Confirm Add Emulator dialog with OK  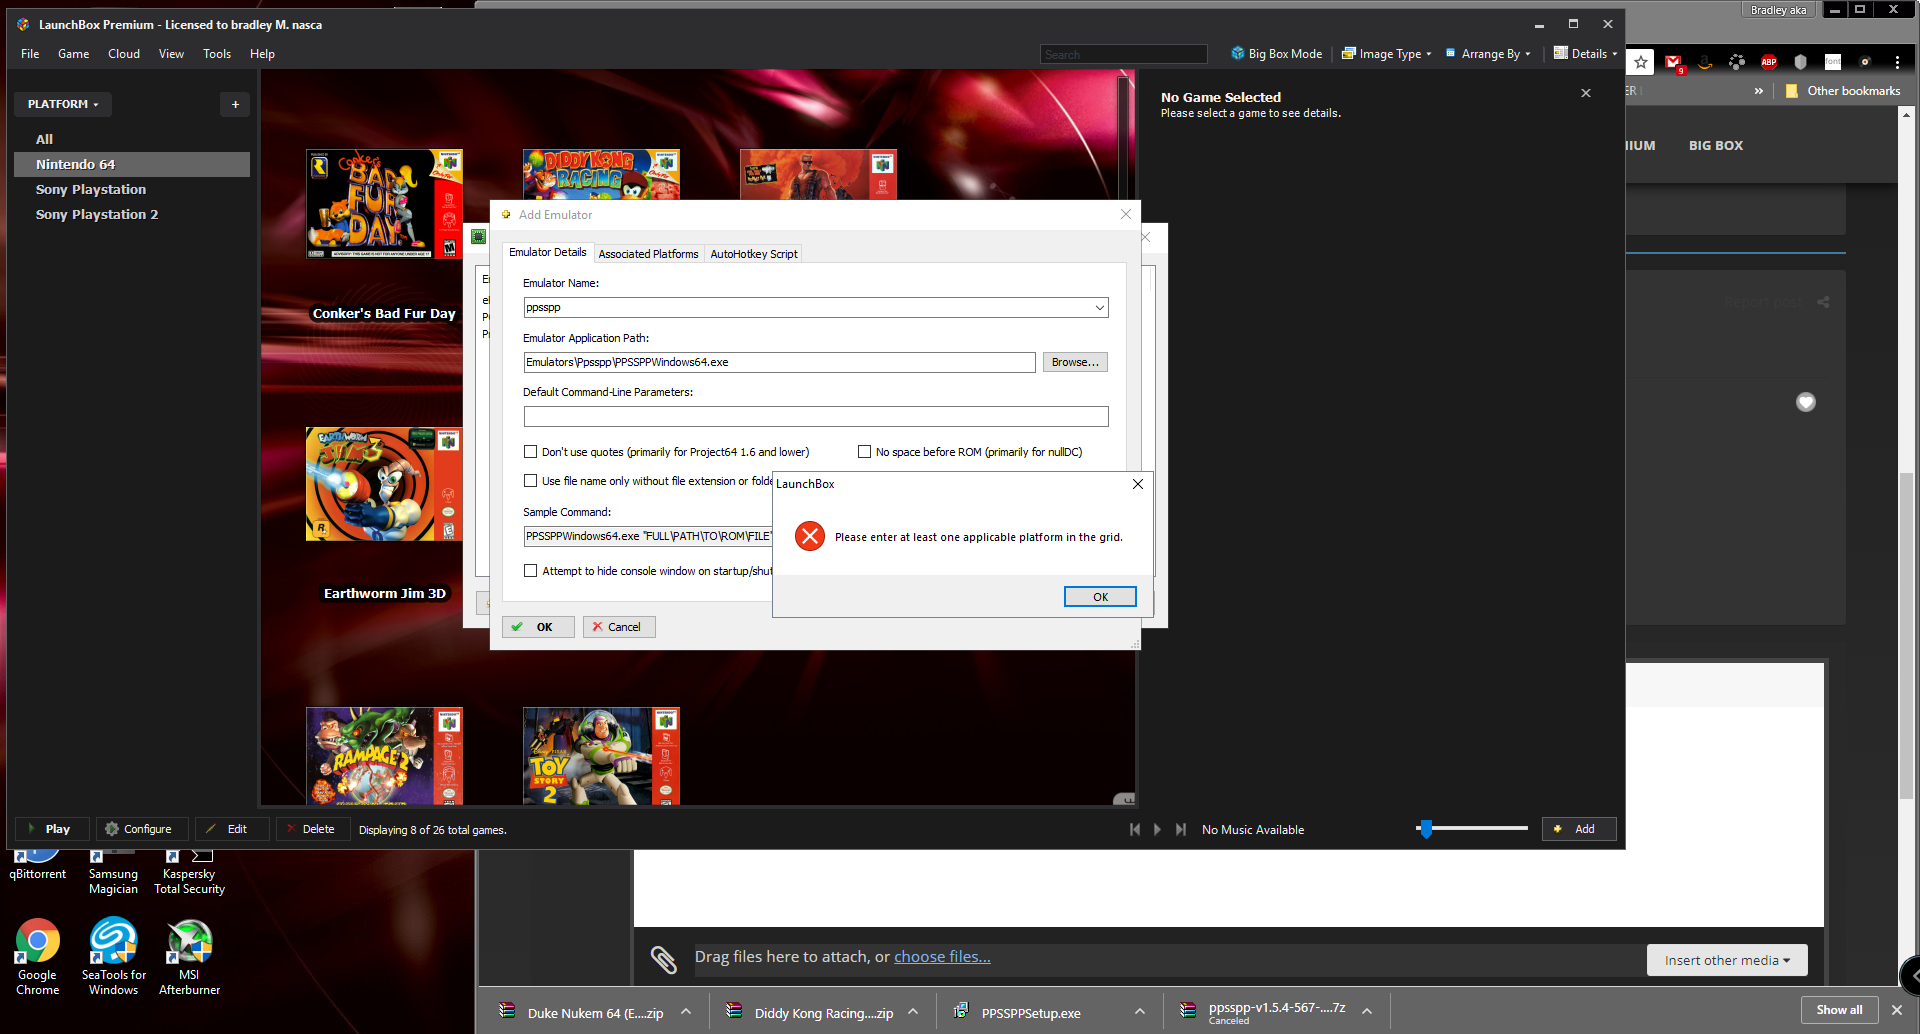coord(540,628)
